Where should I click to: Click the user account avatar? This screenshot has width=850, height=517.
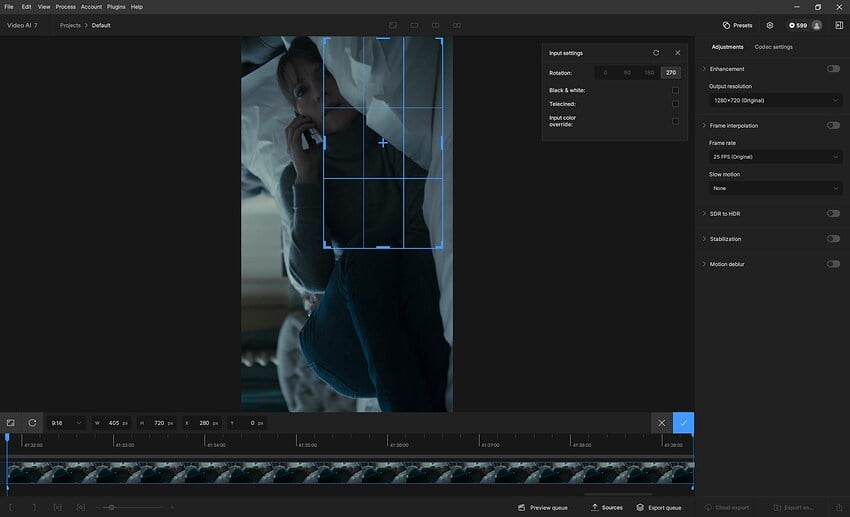point(817,25)
